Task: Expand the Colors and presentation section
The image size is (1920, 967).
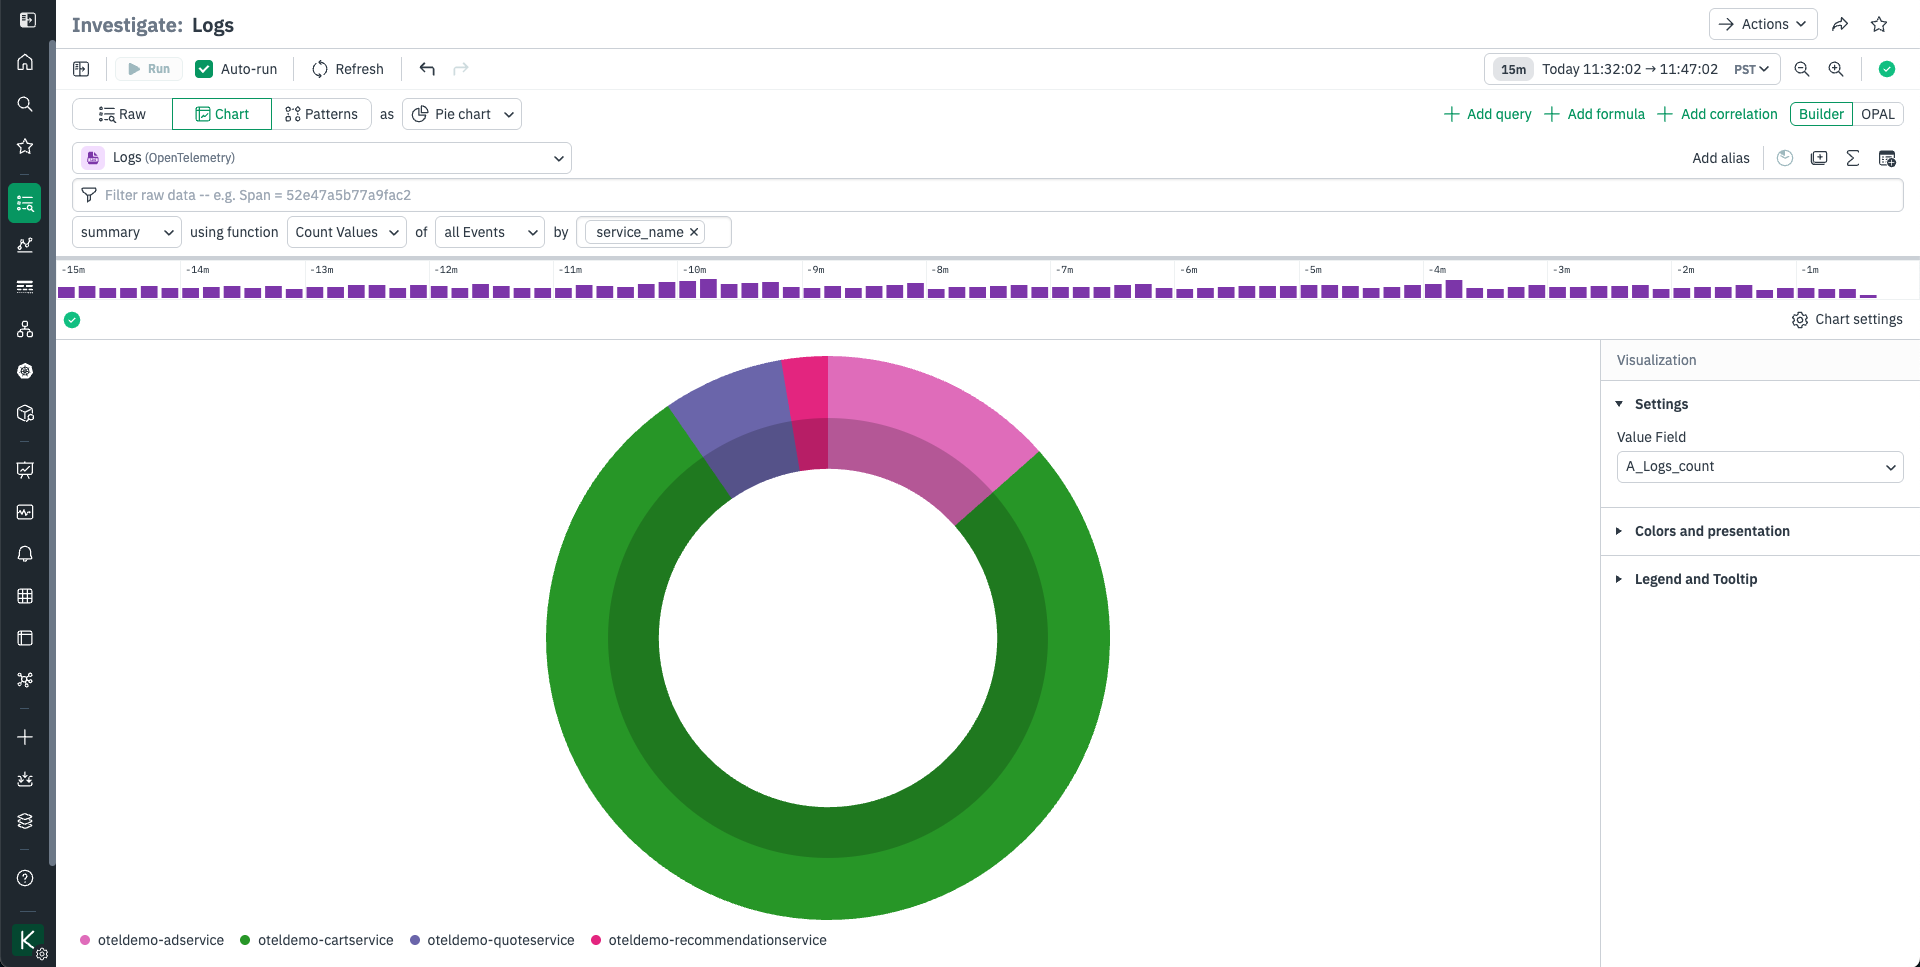Action: coord(1711,531)
